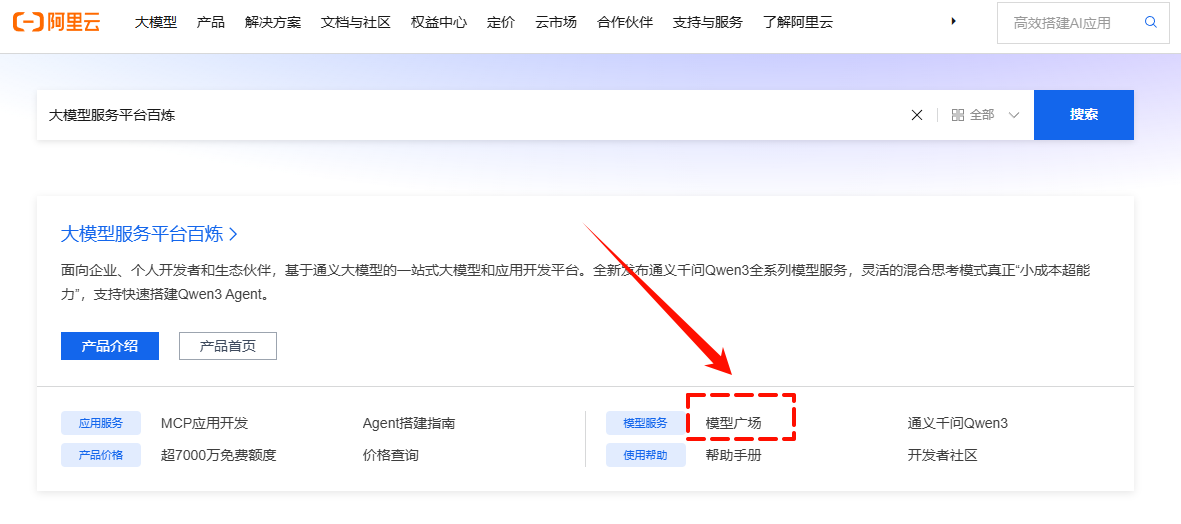The height and width of the screenshot is (524, 1181).
Task: Click the main search input field
Action: [470, 115]
